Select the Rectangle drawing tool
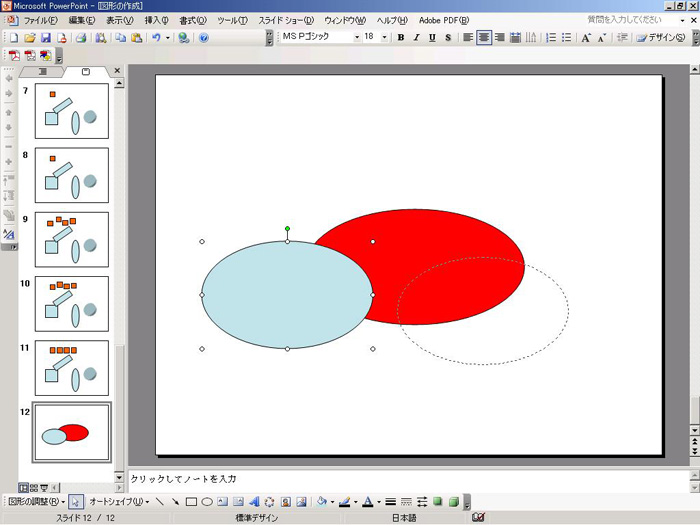700x525 pixels. [191, 502]
